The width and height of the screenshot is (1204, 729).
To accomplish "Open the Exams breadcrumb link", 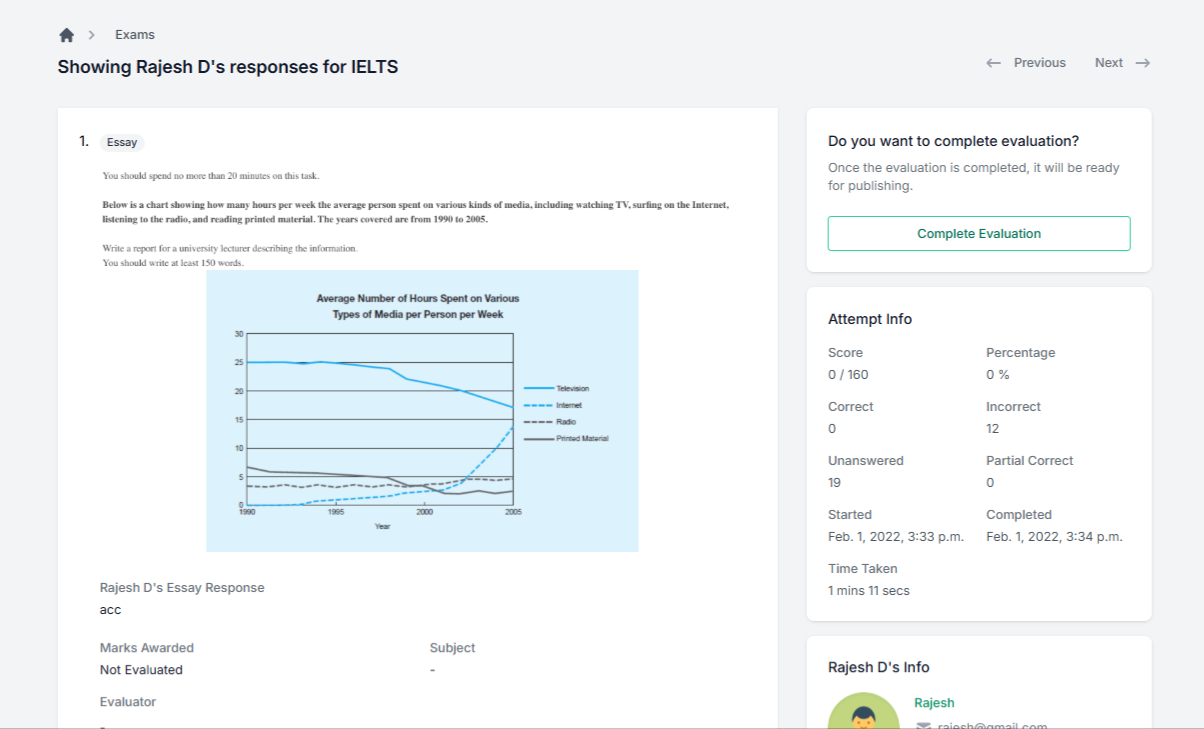I will click(x=135, y=35).
